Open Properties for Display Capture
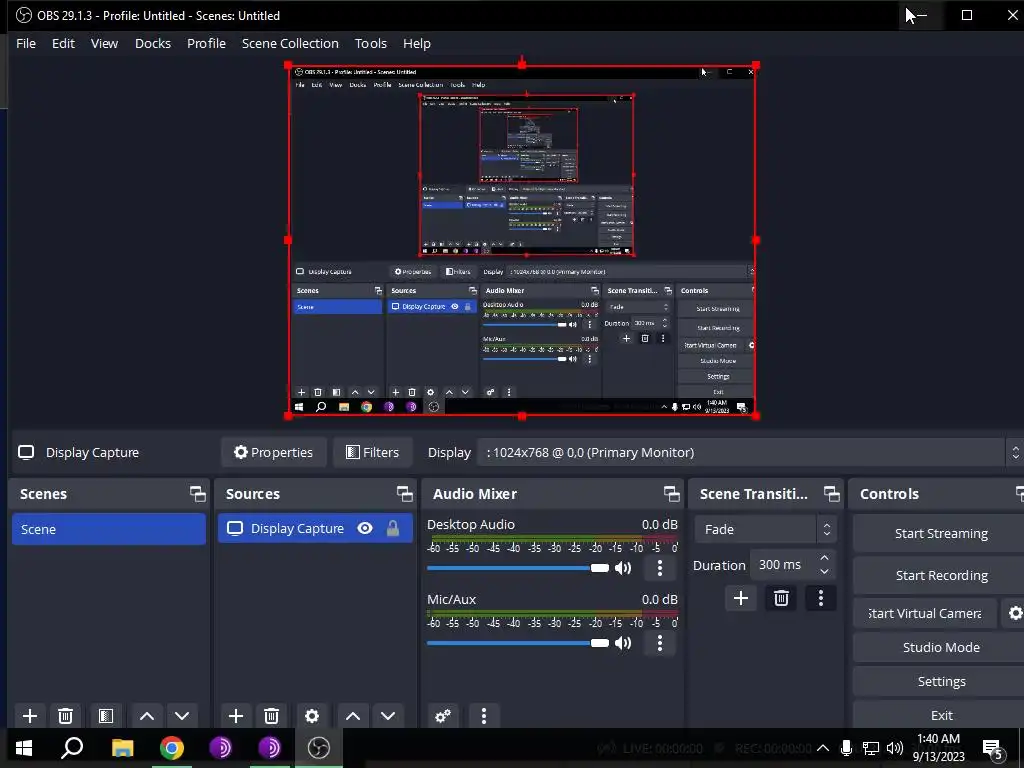 [x=274, y=453]
